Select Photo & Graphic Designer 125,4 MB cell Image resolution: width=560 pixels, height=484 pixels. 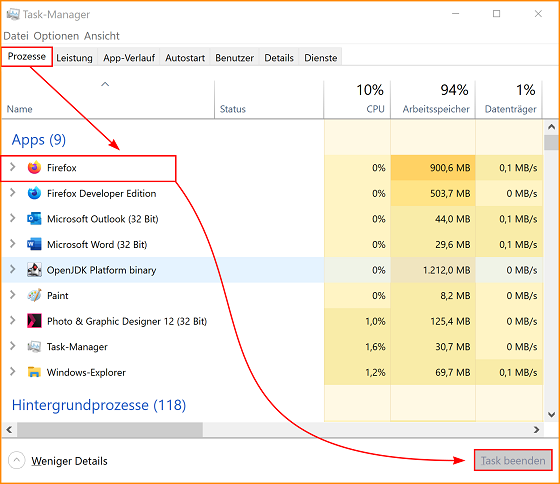point(433,321)
